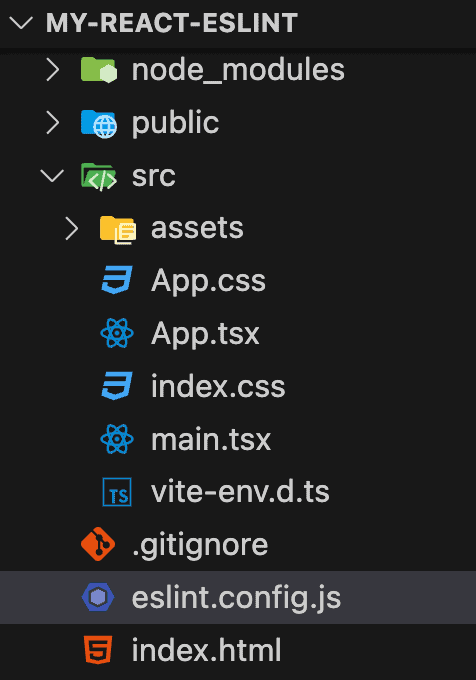Click the green node_modules folder icon
Screen dimensions: 476x680
(x=99, y=70)
